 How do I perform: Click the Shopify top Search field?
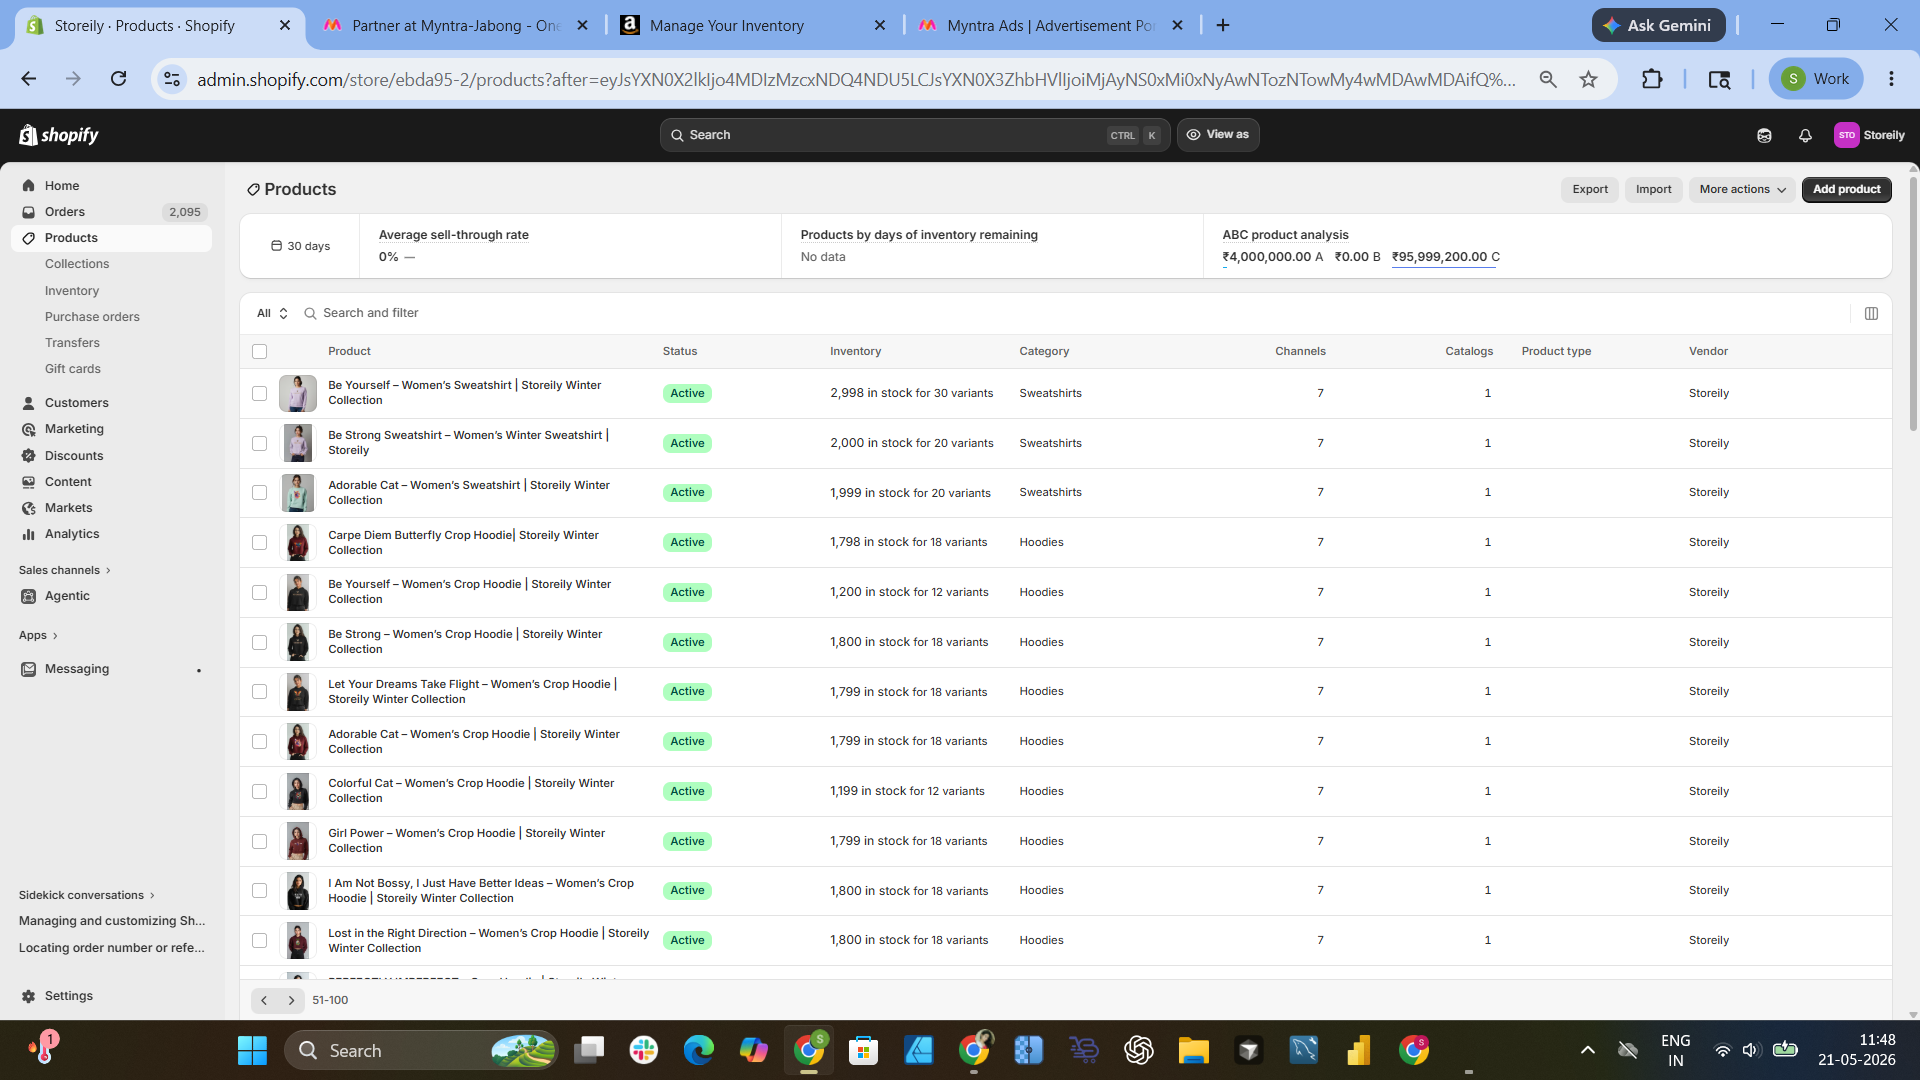click(x=915, y=135)
